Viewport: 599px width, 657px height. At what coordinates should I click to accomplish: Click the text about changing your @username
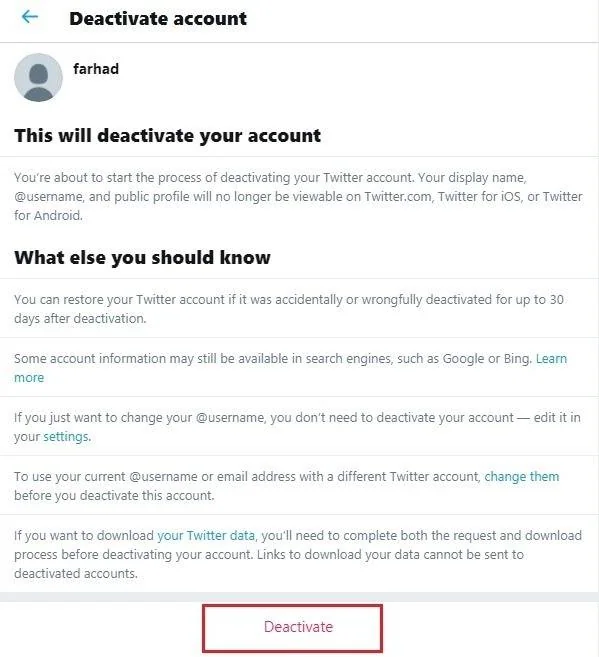pyautogui.click(x=297, y=427)
